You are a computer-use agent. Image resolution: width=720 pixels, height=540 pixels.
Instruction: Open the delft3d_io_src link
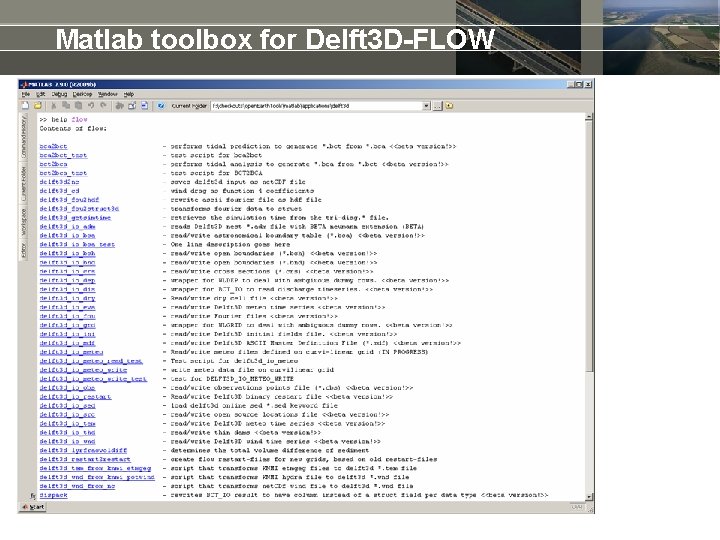[x=68, y=415]
